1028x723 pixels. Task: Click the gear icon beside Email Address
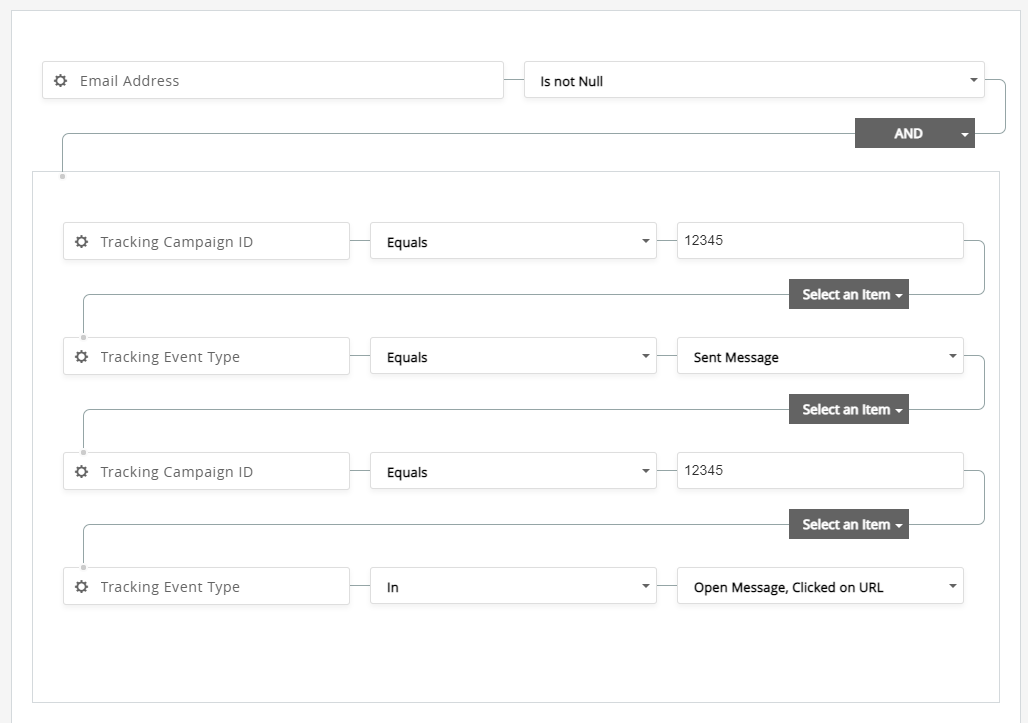(61, 81)
